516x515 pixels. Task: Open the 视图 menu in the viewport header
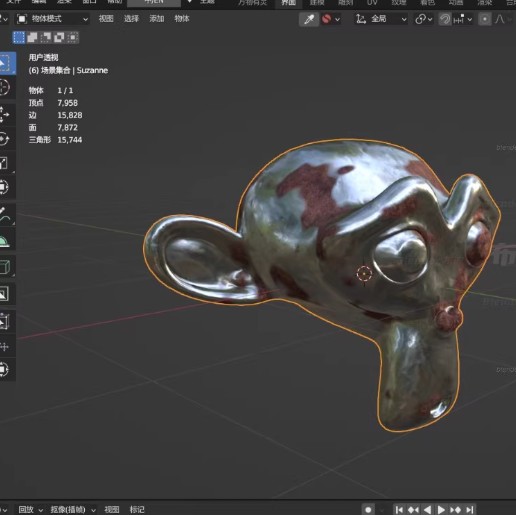click(x=106, y=19)
